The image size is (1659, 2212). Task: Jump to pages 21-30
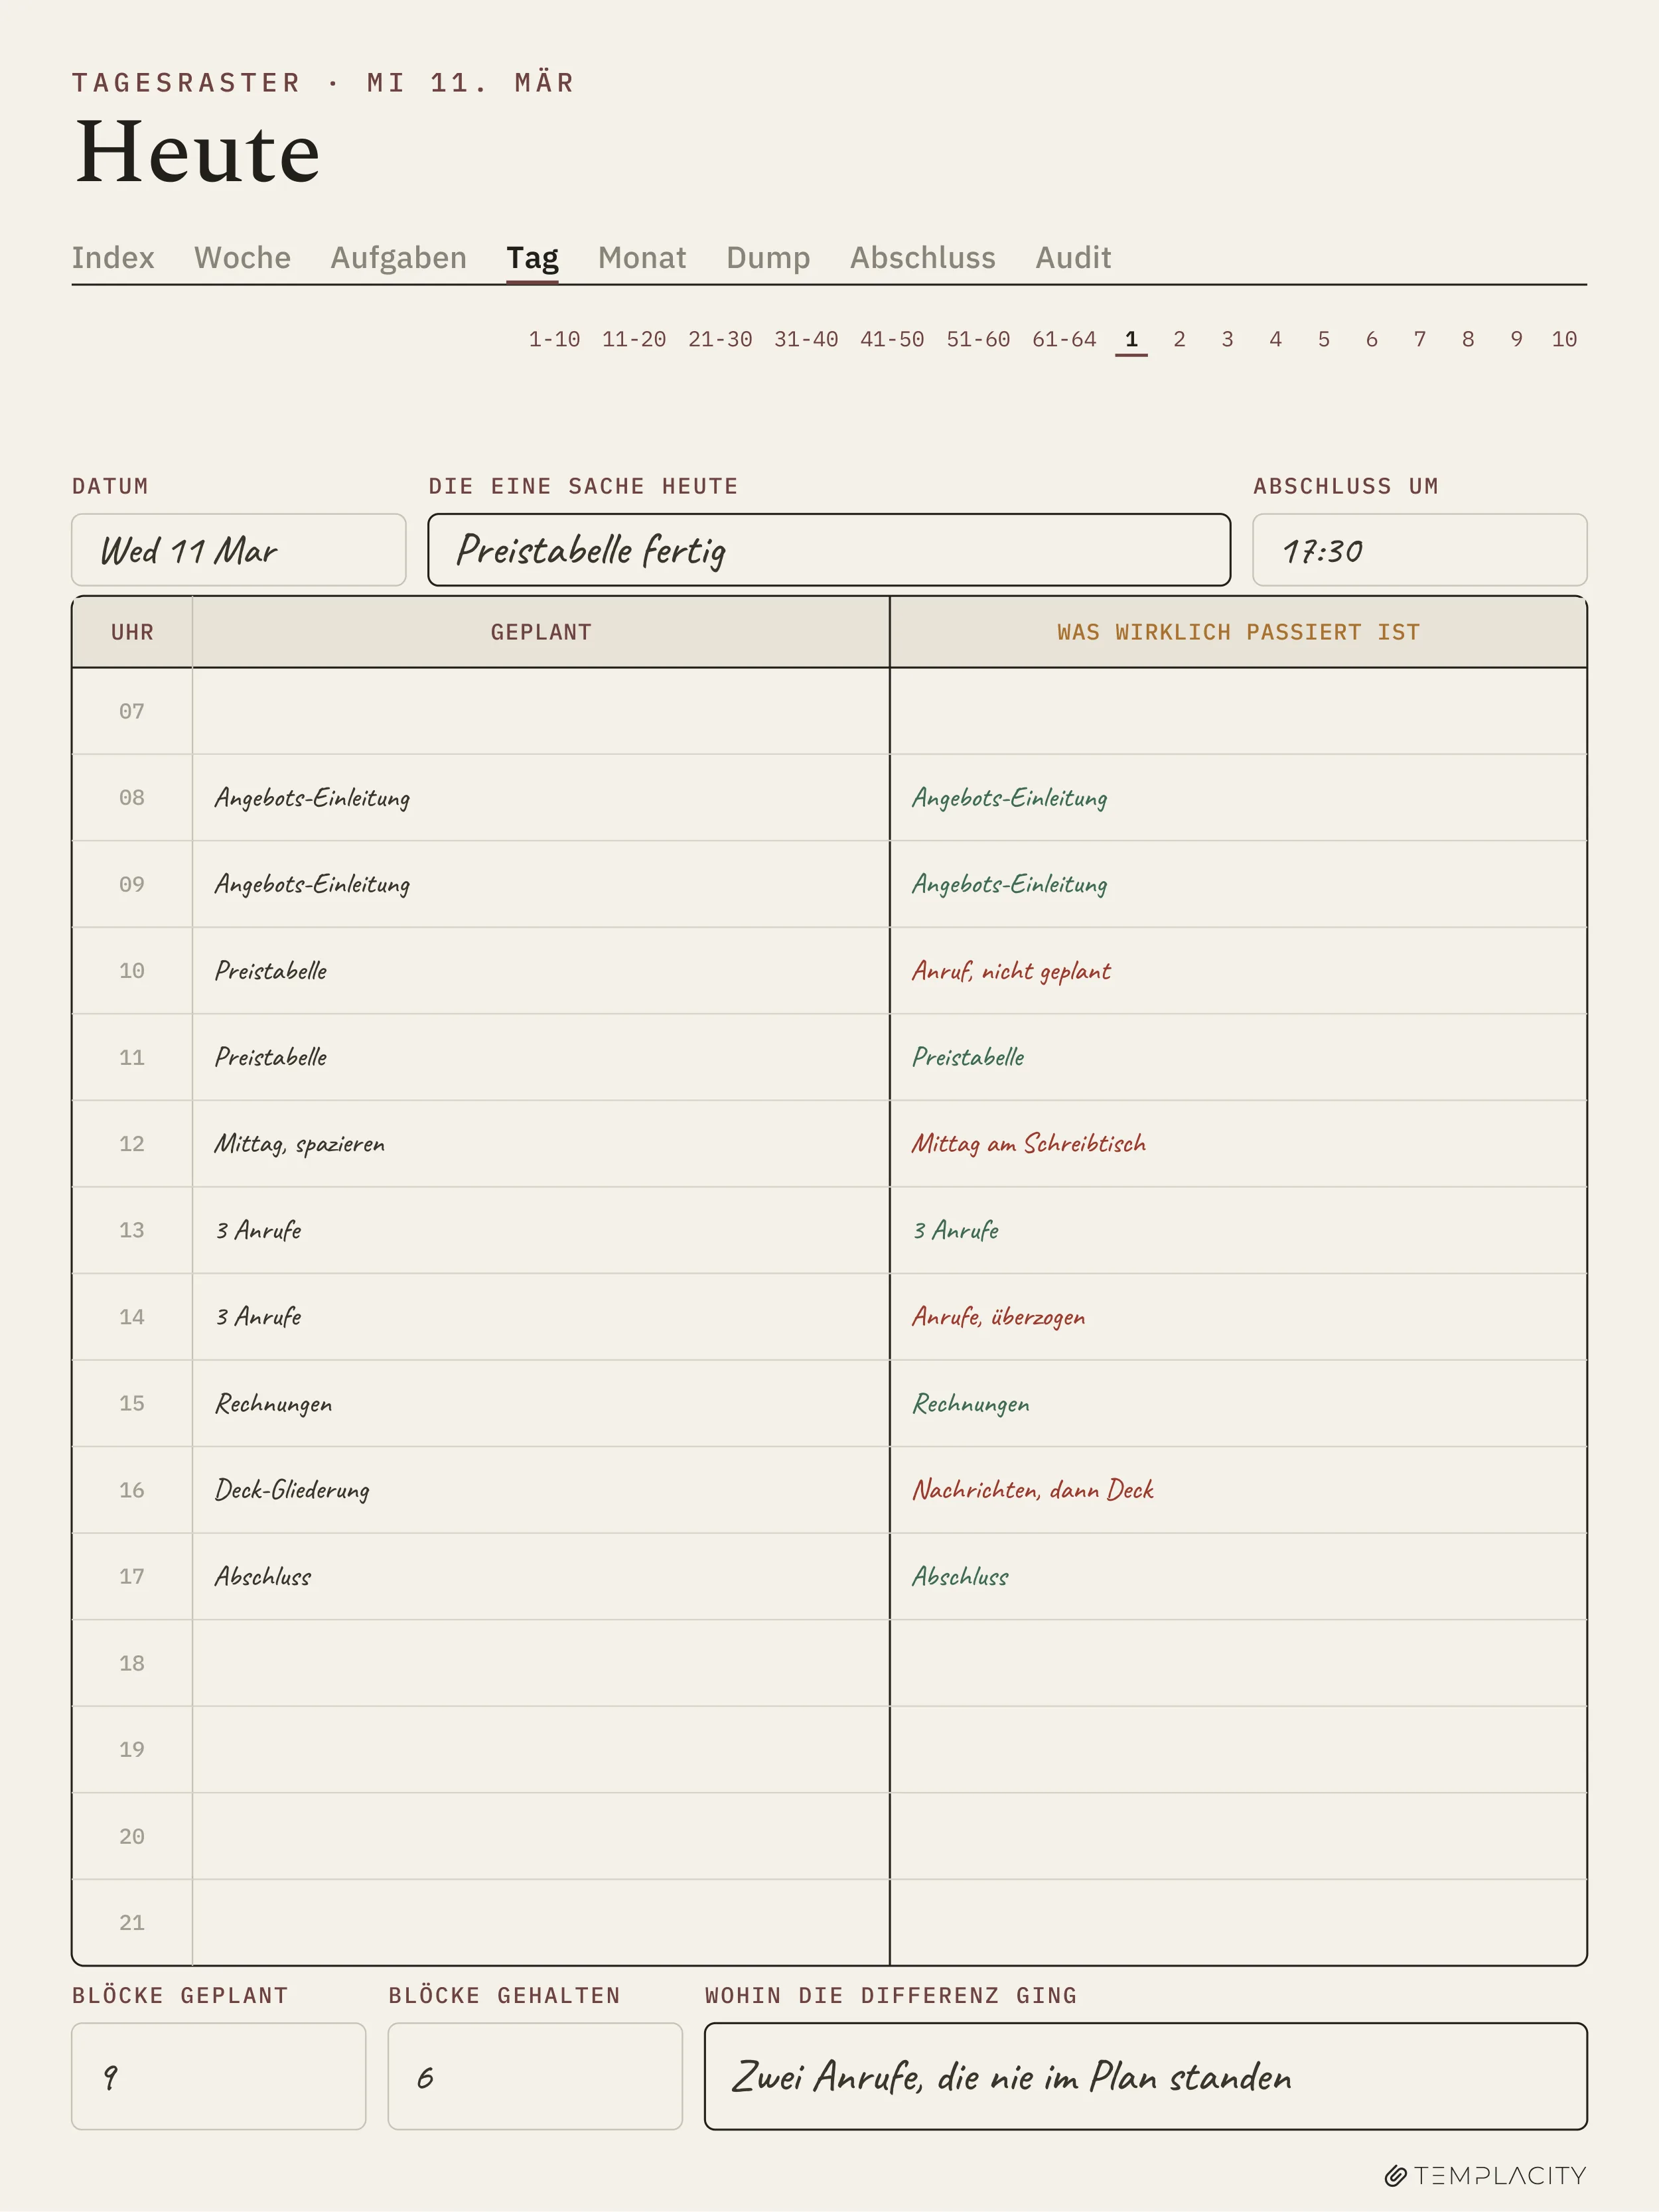(720, 339)
